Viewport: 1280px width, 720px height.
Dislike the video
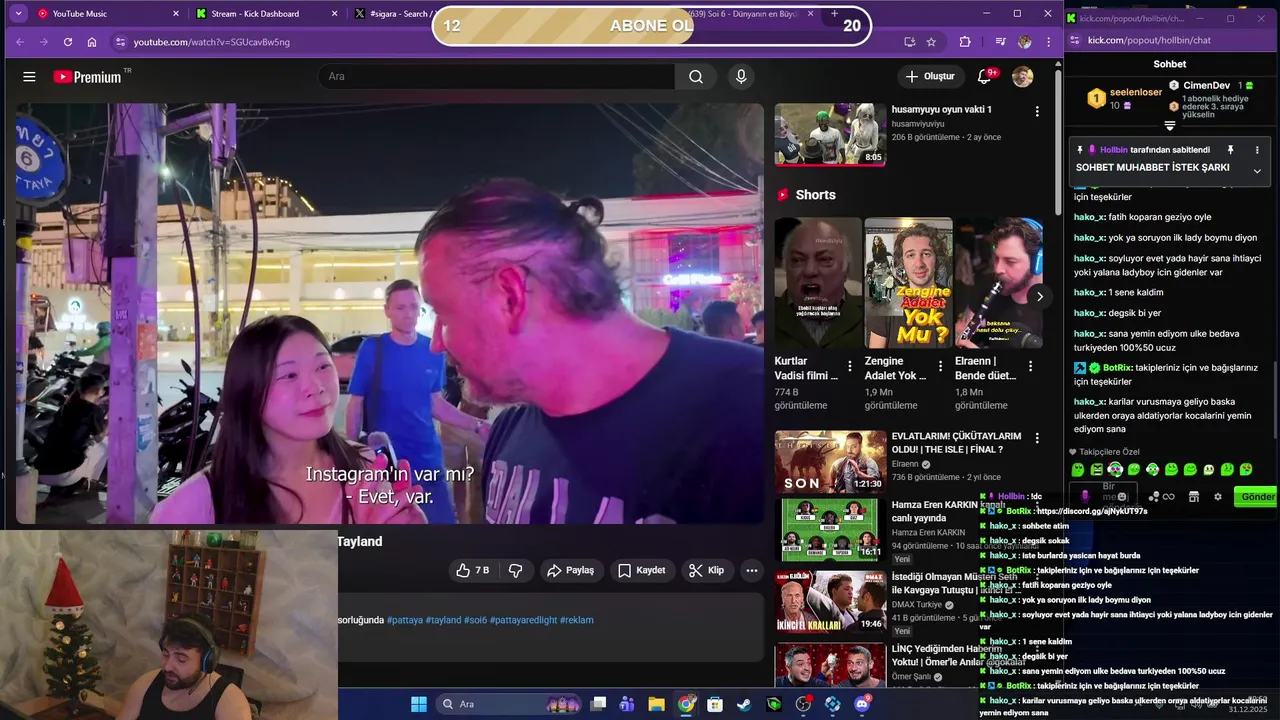(x=516, y=570)
